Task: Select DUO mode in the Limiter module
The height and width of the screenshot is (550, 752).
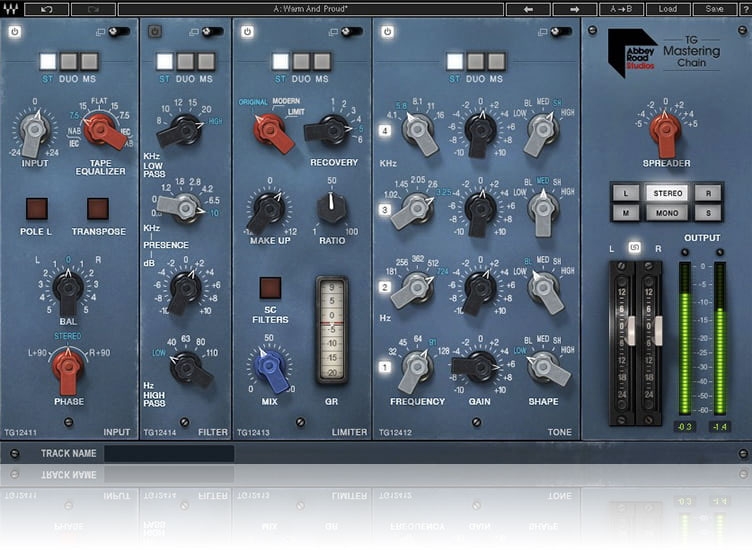Action: [300, 62]
